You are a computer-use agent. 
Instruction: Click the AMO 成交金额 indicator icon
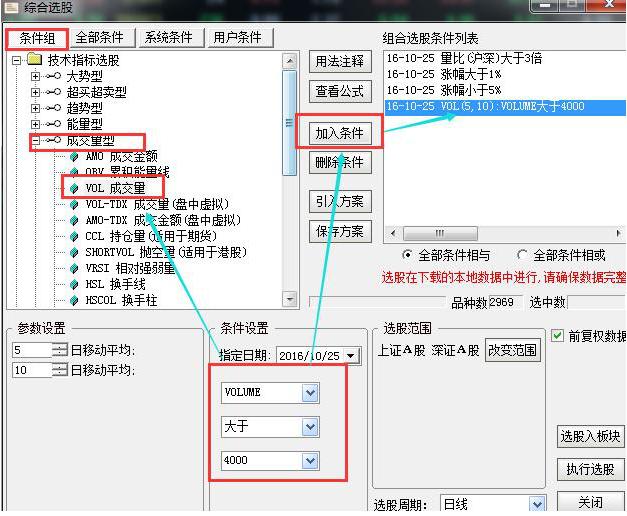[x=74, y=156]
